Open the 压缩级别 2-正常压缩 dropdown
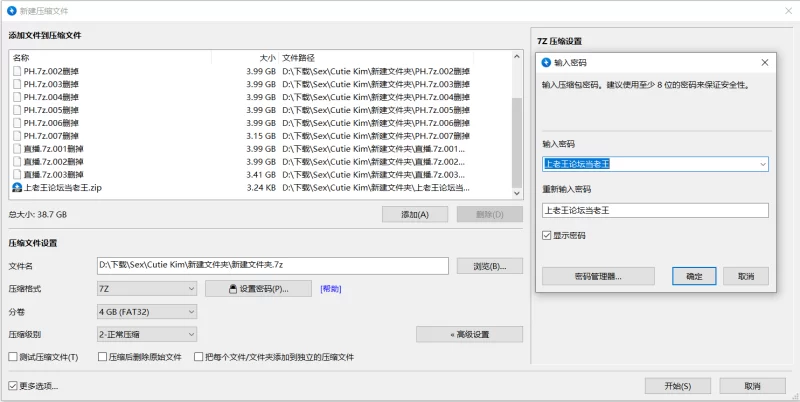800x402 pixels. pyautogui.click(x=147, y=335)
